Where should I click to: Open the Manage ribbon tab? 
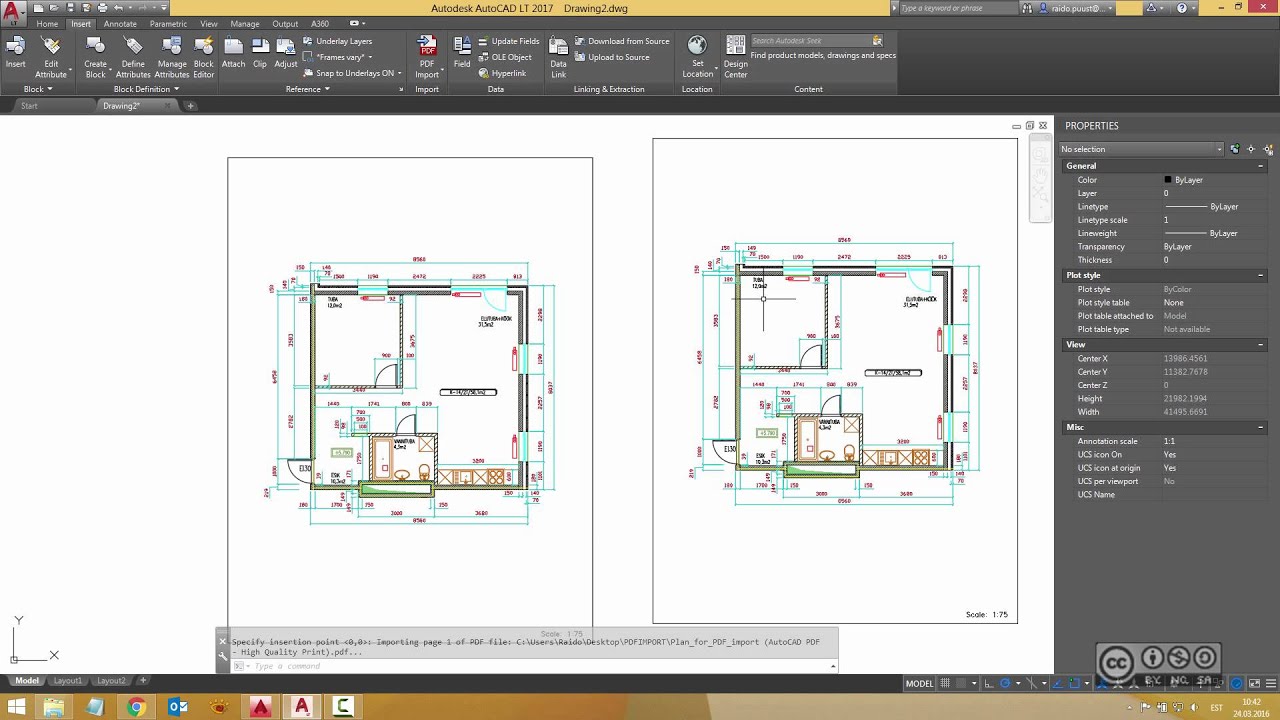coord(245,24)
